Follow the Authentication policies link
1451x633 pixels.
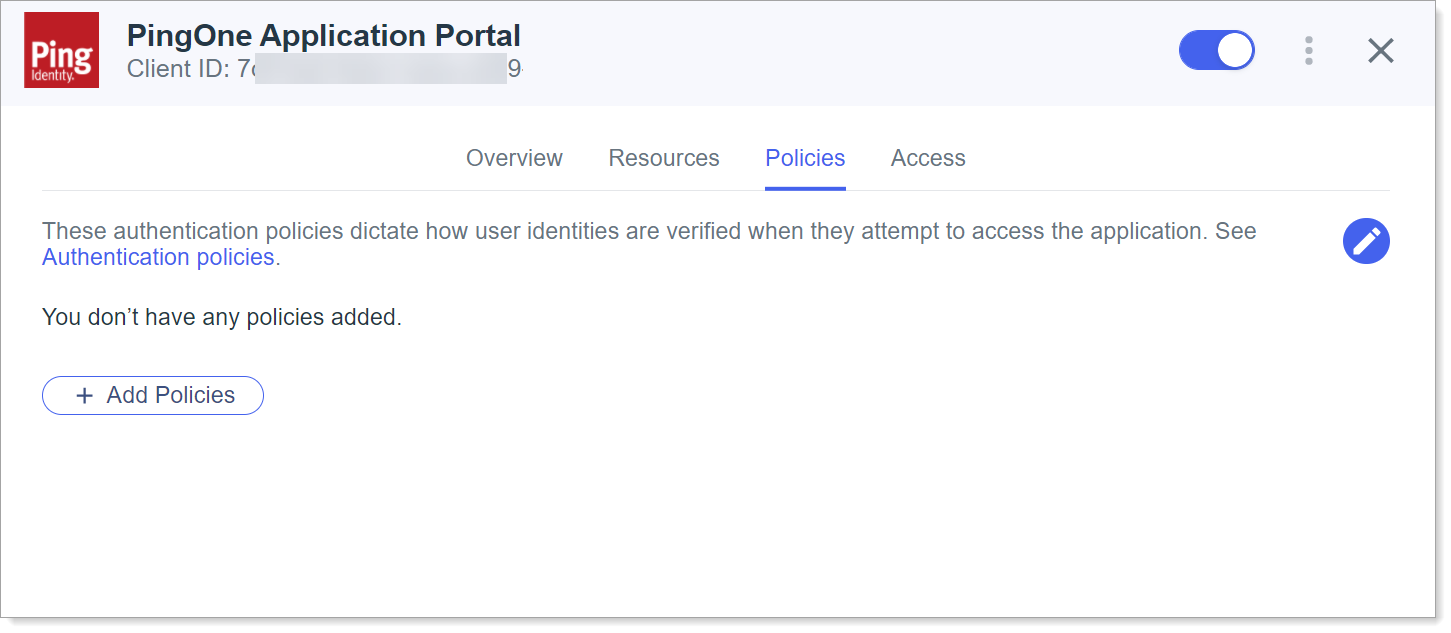(x=158, y=257)
